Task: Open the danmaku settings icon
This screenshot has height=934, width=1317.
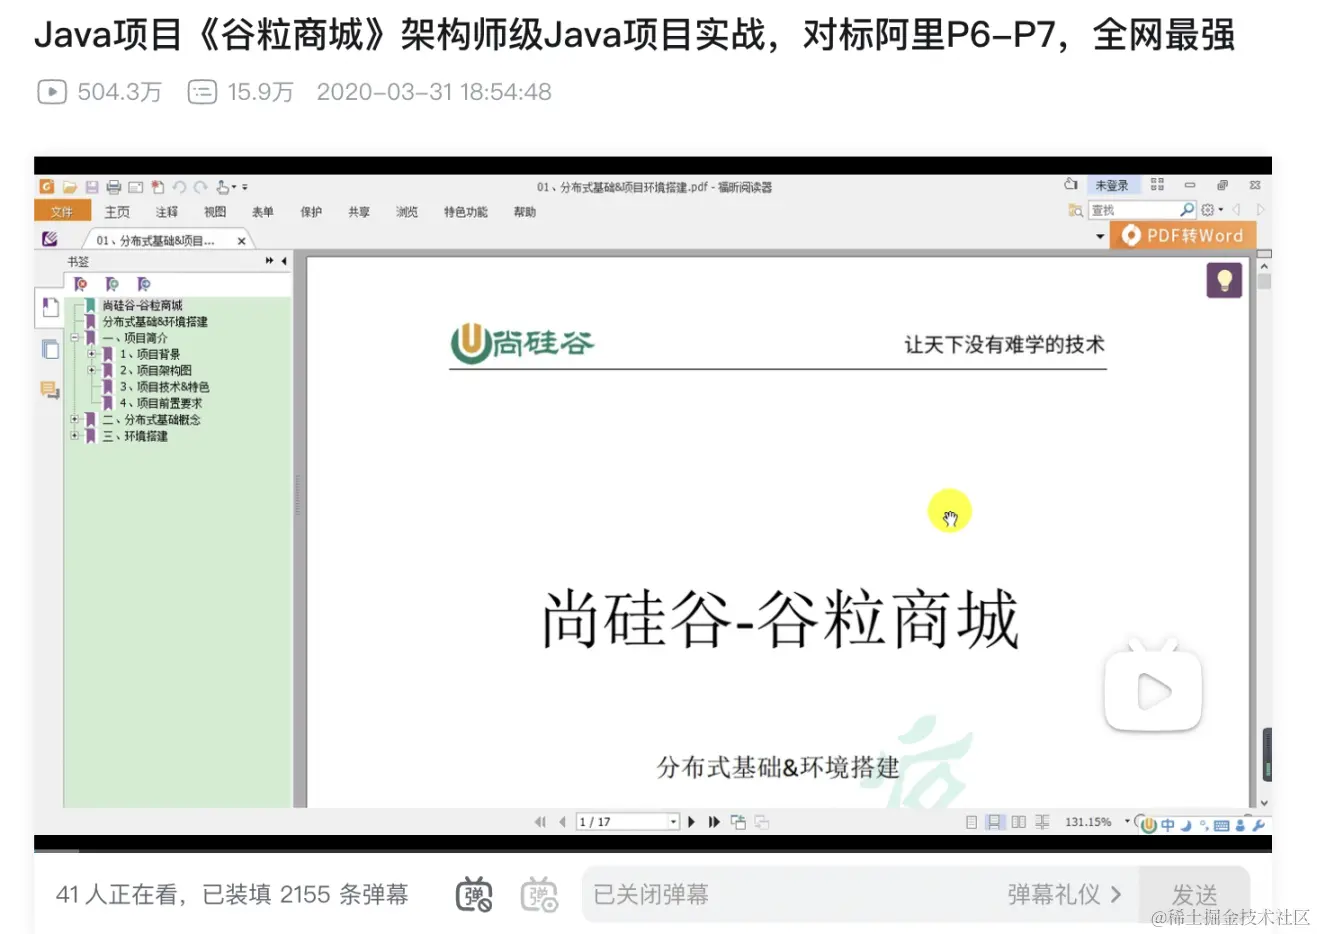Action: point(539,894)
